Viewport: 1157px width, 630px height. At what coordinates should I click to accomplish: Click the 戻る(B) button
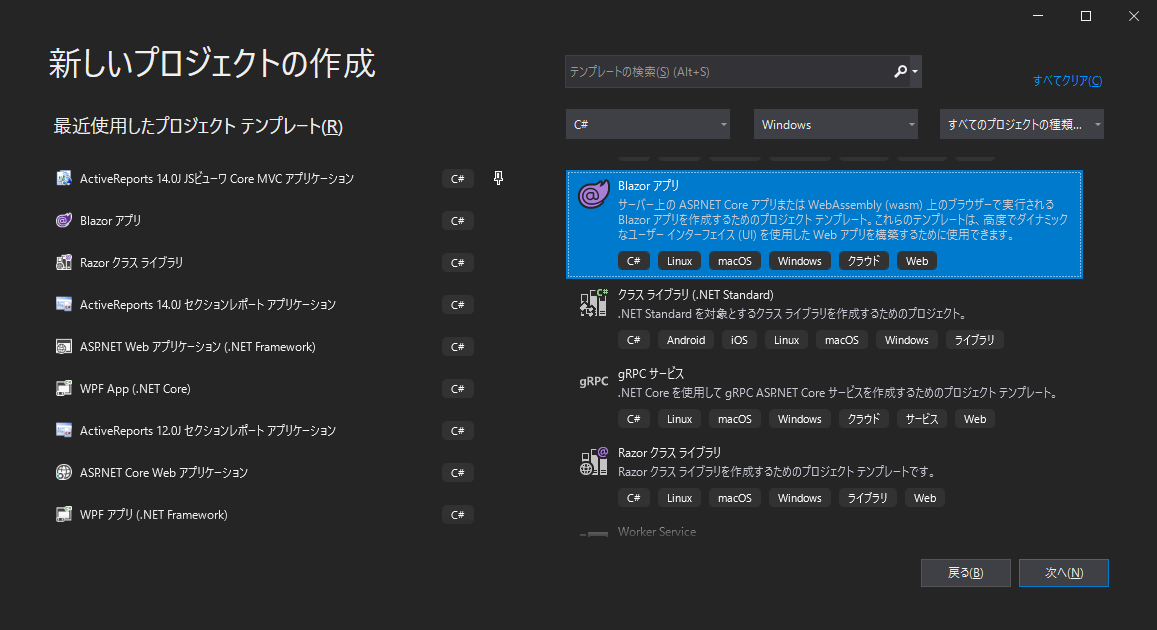click(965, 572)
